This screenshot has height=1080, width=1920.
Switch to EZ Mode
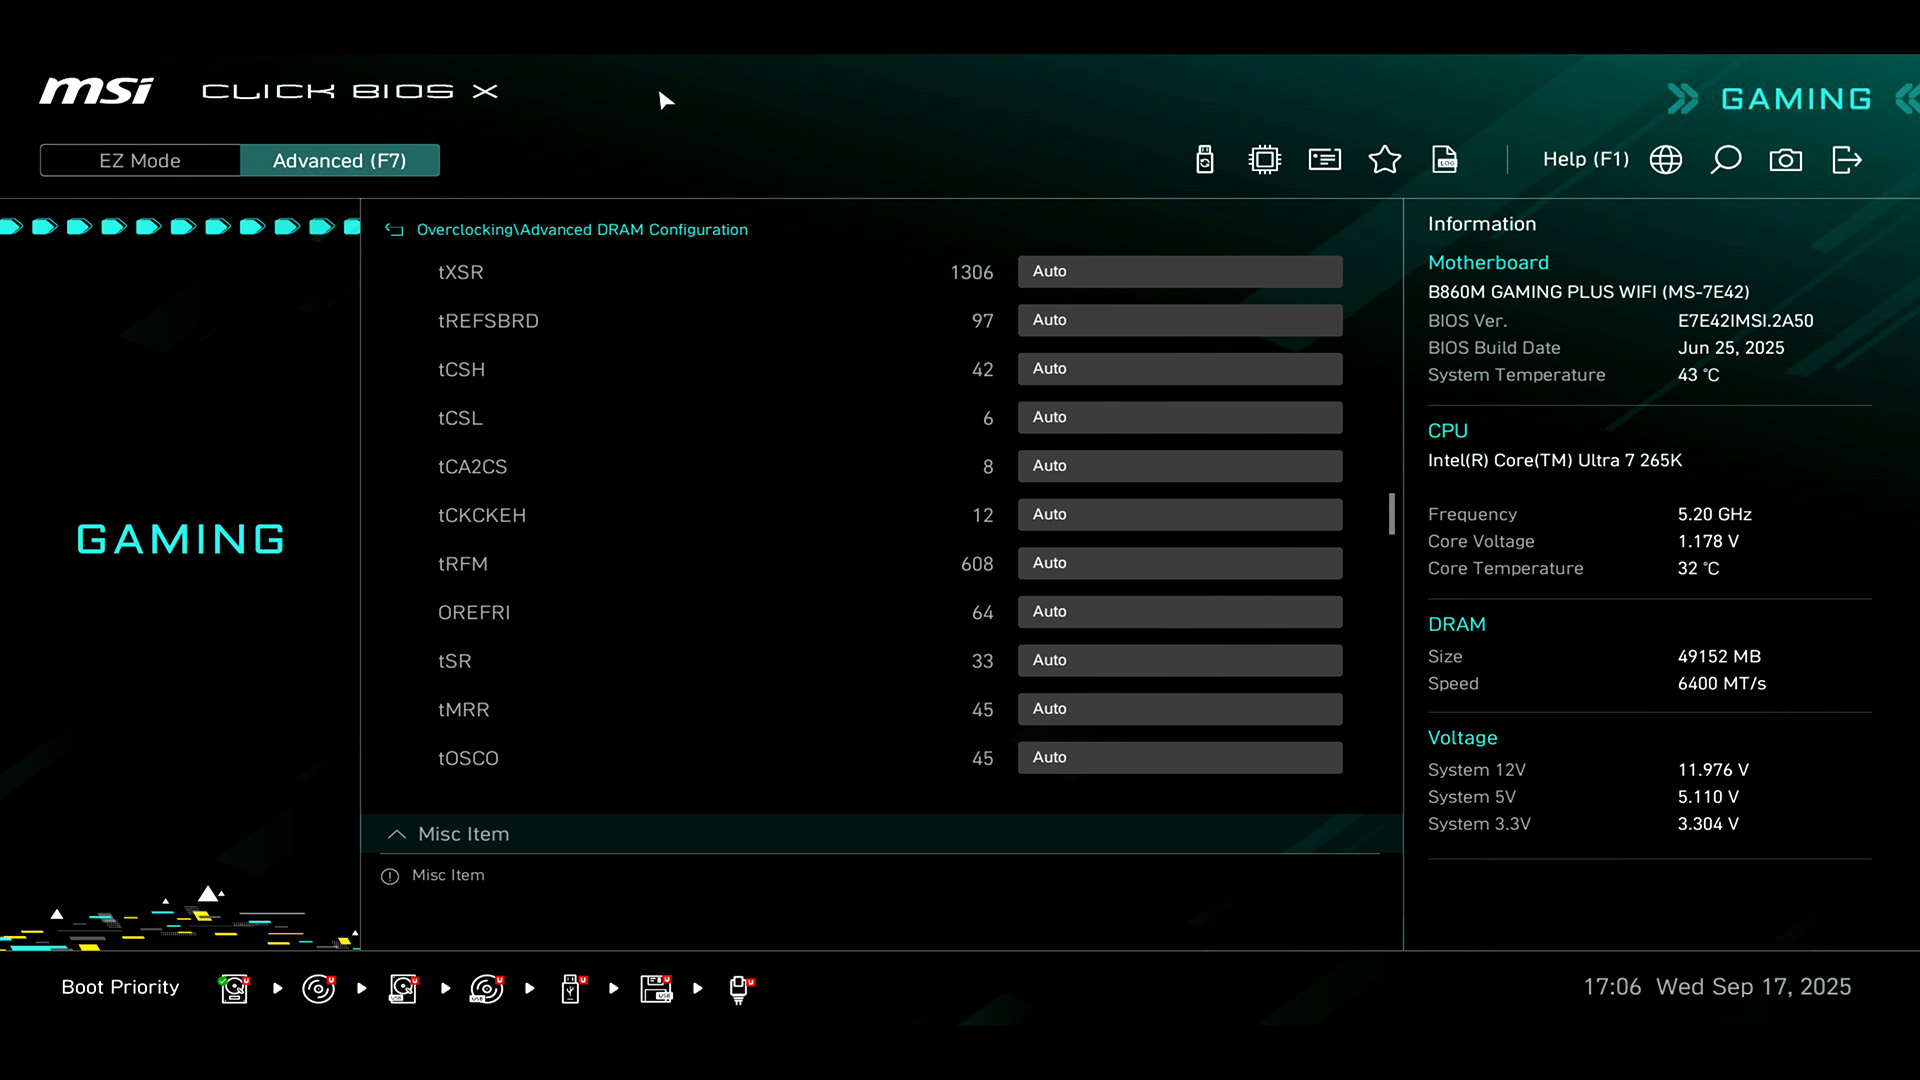click(140, 160)
